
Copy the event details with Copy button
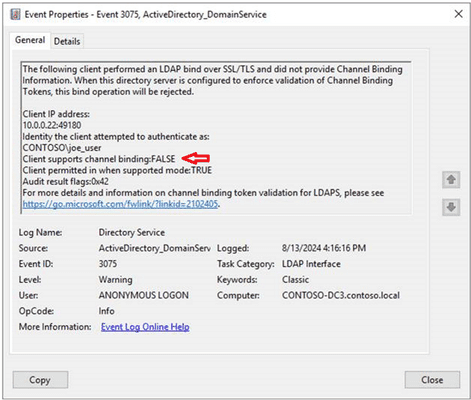coord(40,380)
